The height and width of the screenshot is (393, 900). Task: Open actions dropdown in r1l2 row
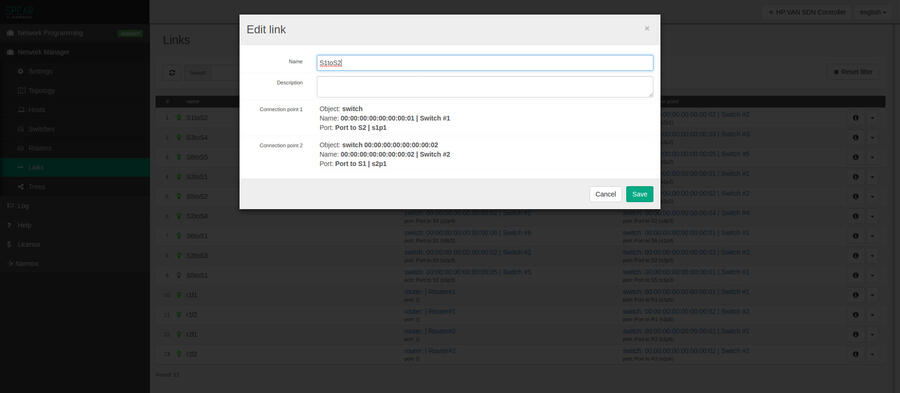tap(872, 315)
